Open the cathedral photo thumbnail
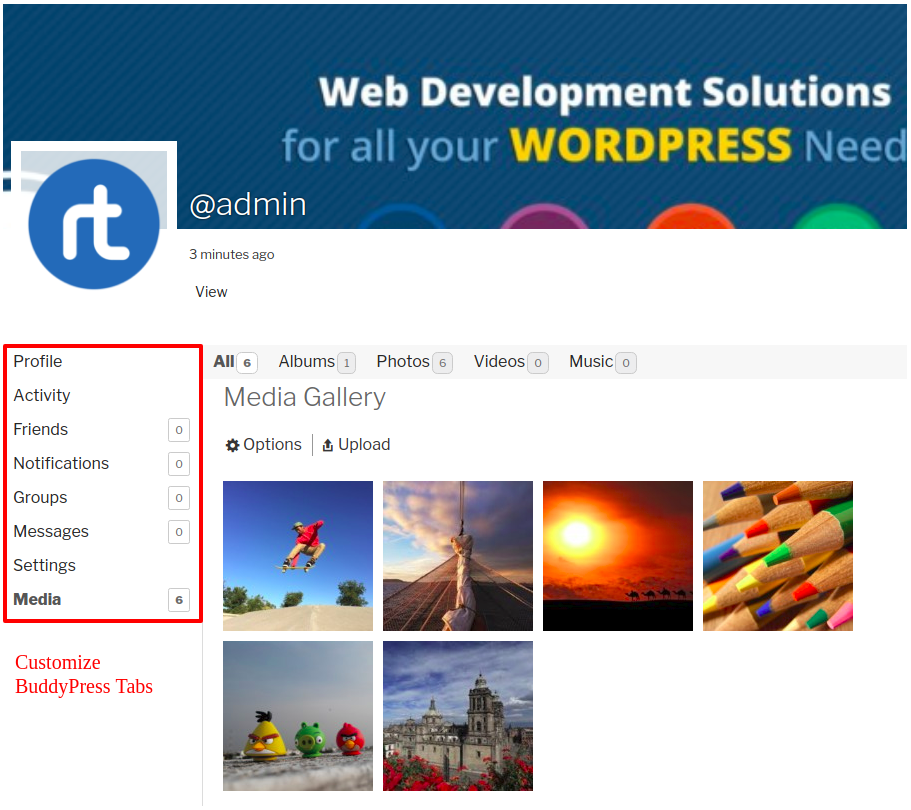This screenshot has height=810, width=911. point(458,716)
